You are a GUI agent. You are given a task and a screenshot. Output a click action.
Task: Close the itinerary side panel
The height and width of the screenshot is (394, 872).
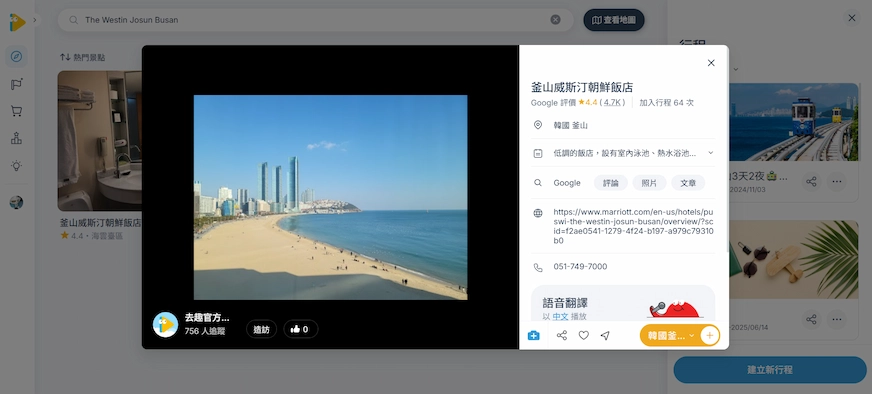point(852,18)
